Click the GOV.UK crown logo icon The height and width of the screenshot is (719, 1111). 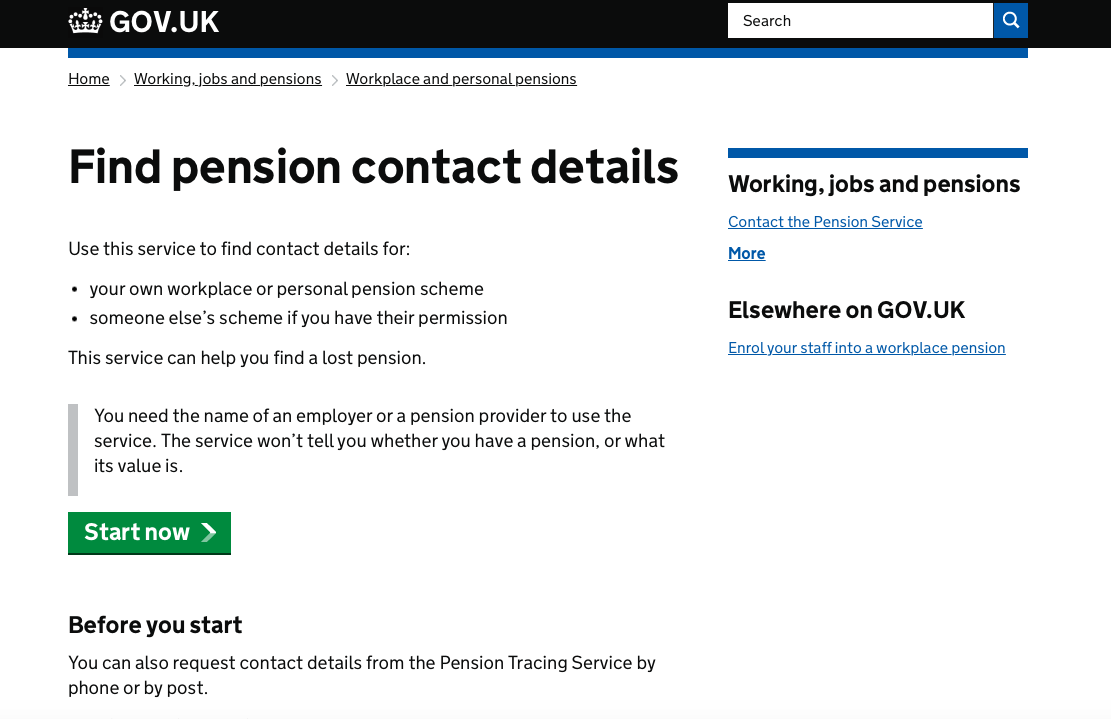pos(85,21)
